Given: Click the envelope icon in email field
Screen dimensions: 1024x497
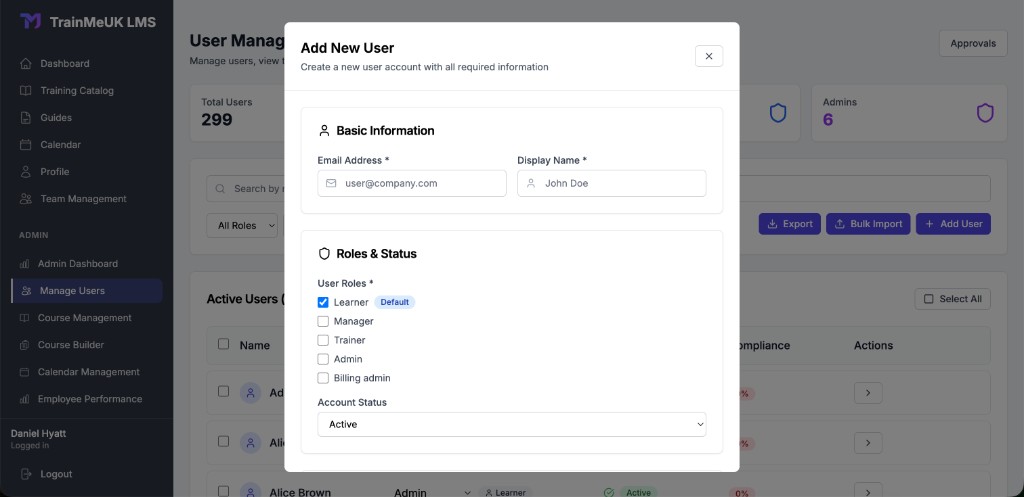Looking at the screenshot, I should [x=331, y=184].
